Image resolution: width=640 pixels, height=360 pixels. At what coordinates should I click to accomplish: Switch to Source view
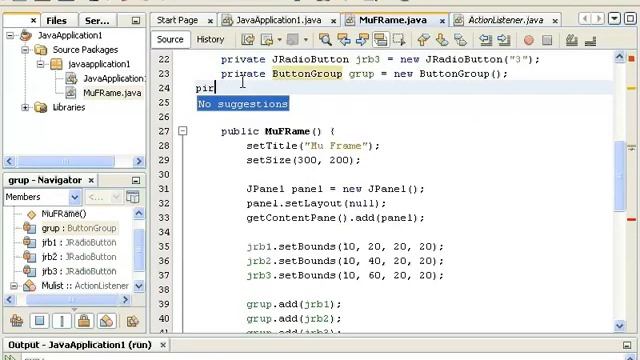pyautogui.click(x=170, y=40)
